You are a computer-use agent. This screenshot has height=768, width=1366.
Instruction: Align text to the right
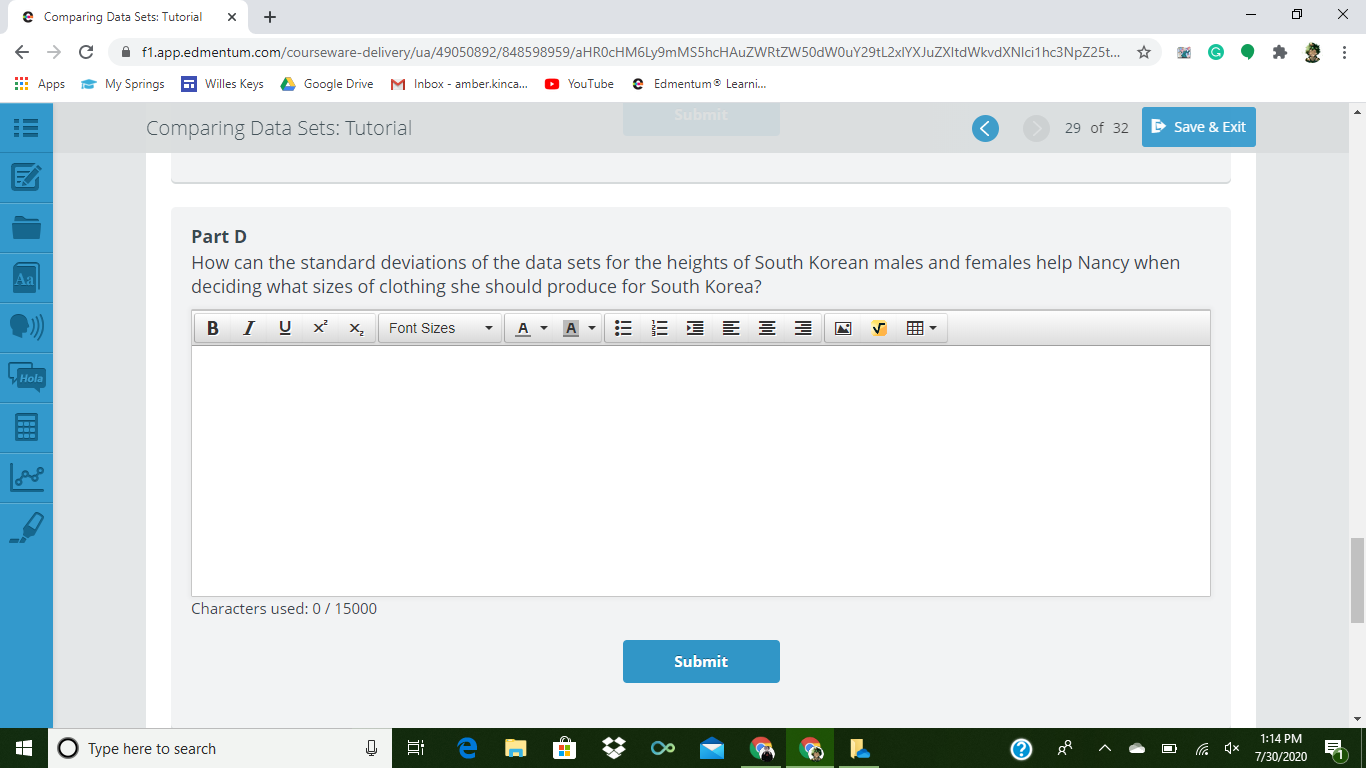803,328
